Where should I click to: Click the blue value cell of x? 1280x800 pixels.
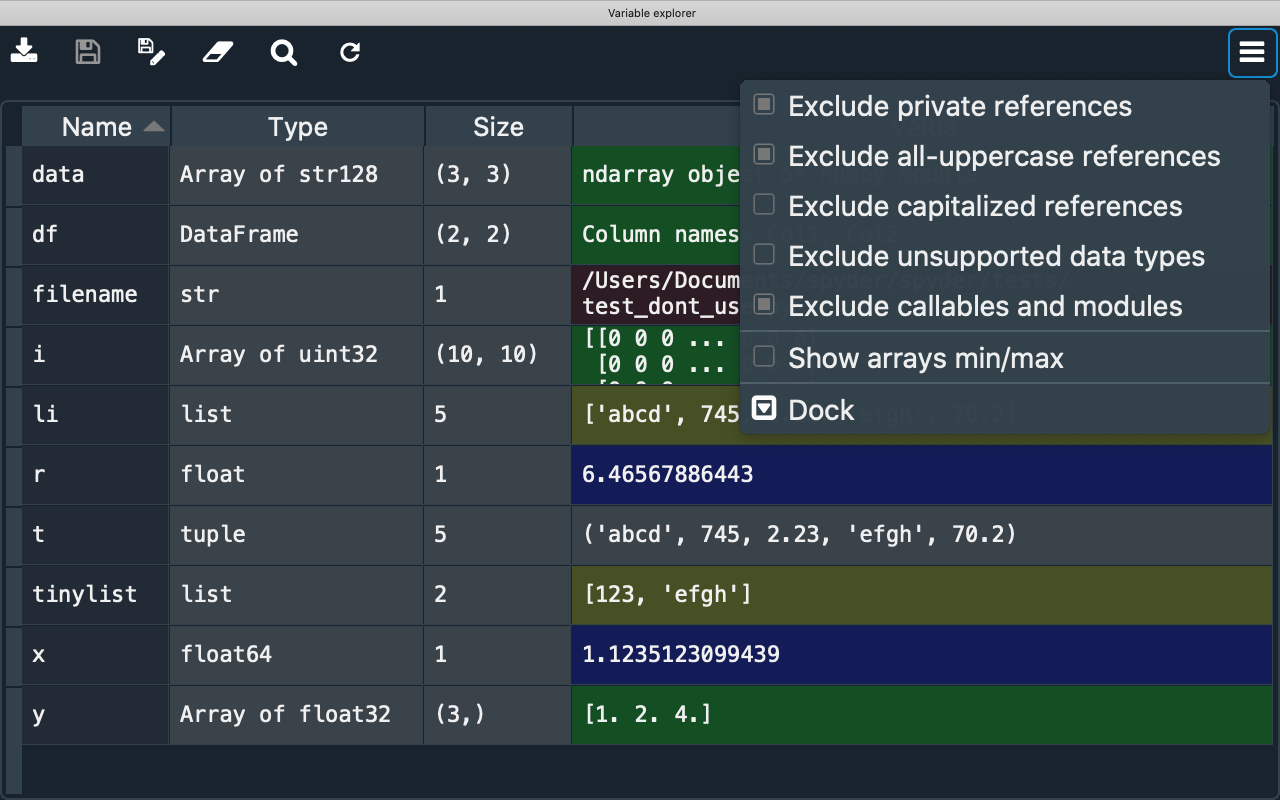920,655
